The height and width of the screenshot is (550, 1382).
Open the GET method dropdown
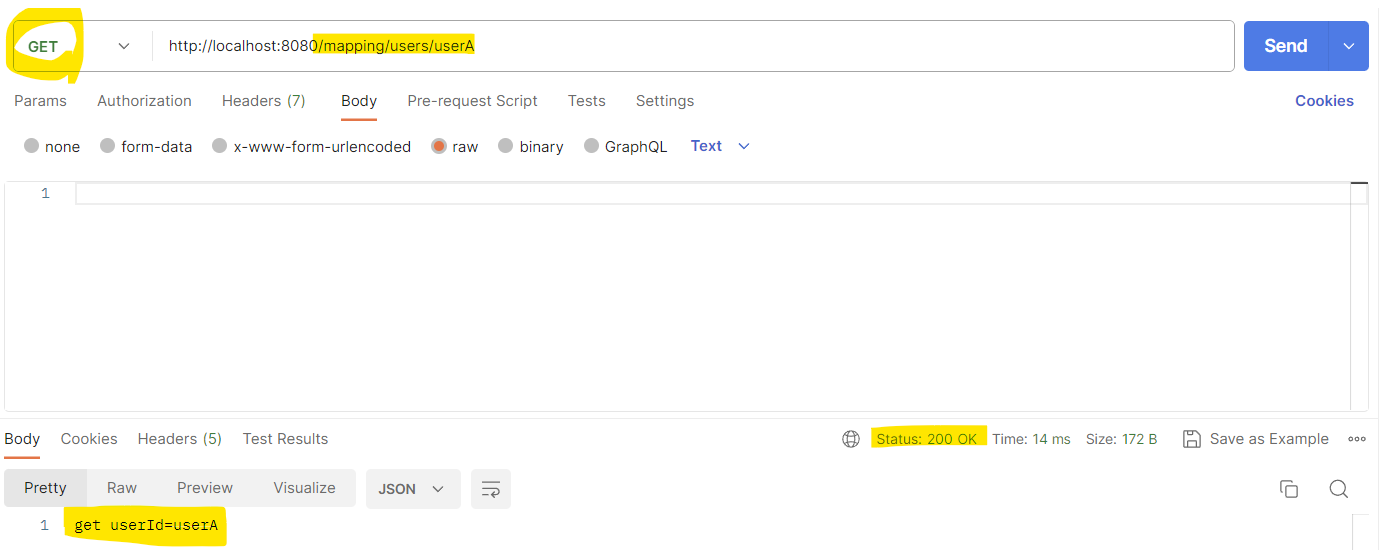pos(80,46)
